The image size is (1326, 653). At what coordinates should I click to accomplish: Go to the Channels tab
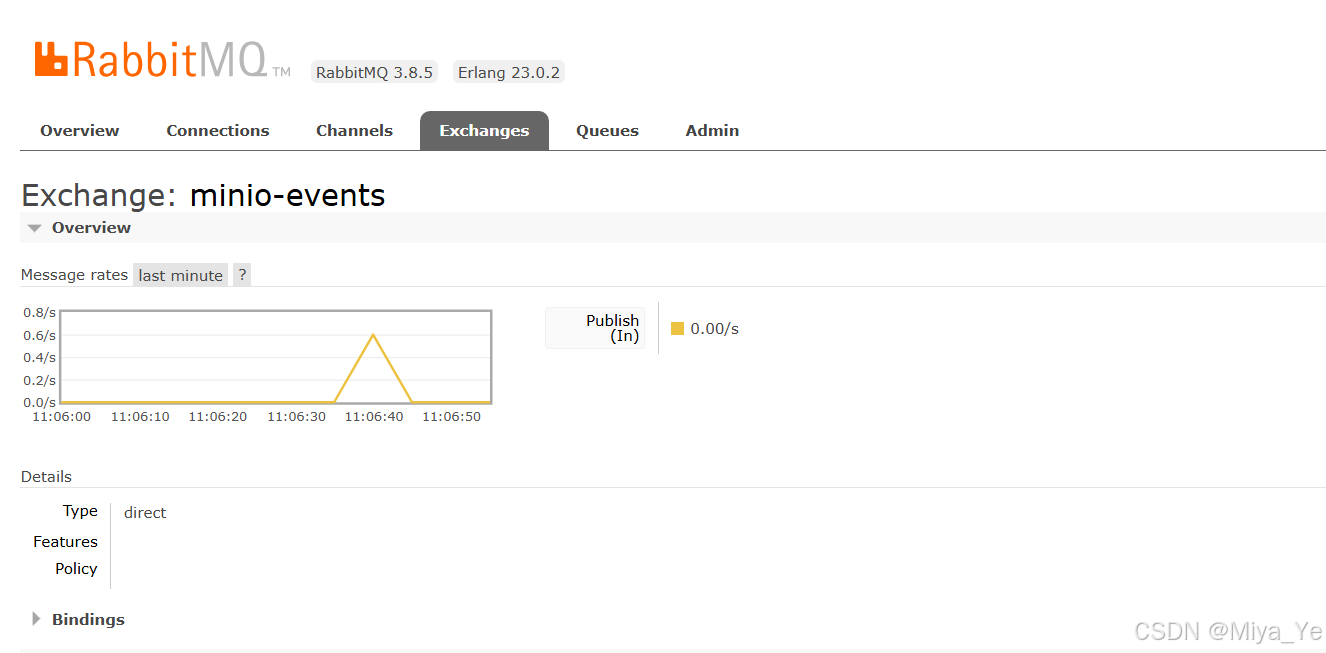354,131
